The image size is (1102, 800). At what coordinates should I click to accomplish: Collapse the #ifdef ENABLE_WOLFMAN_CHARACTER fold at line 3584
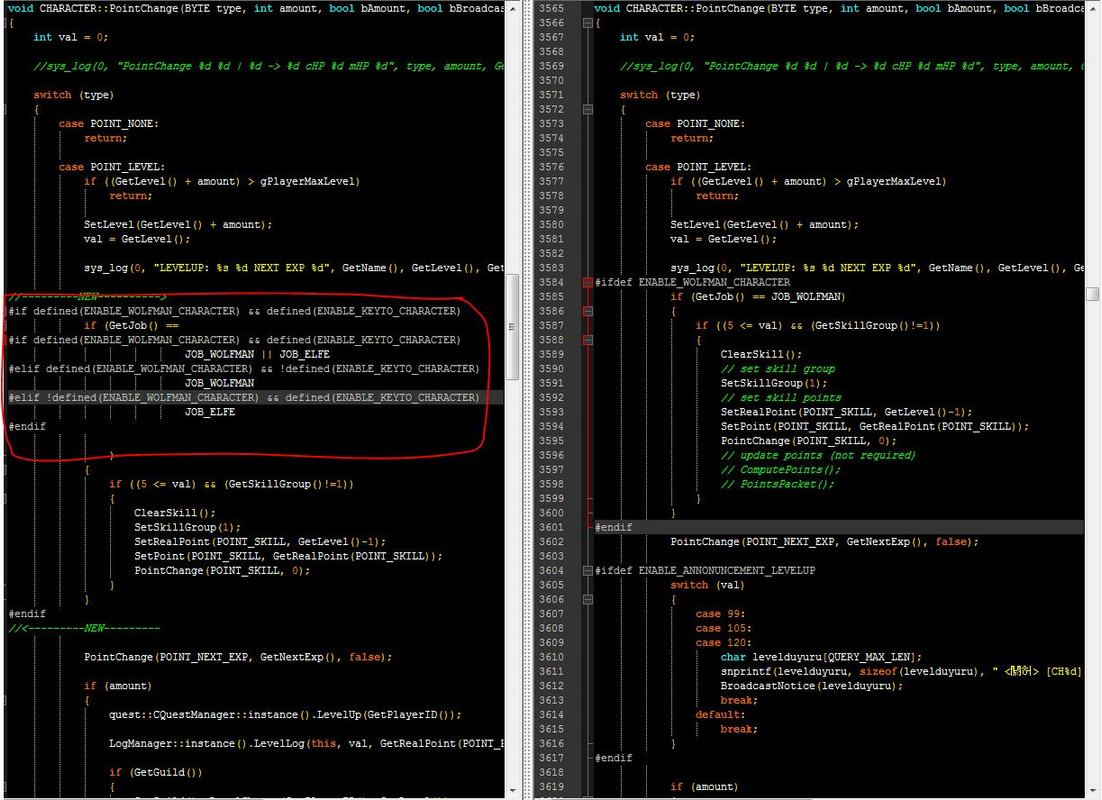pyautogui.click(x=588, y=283)
